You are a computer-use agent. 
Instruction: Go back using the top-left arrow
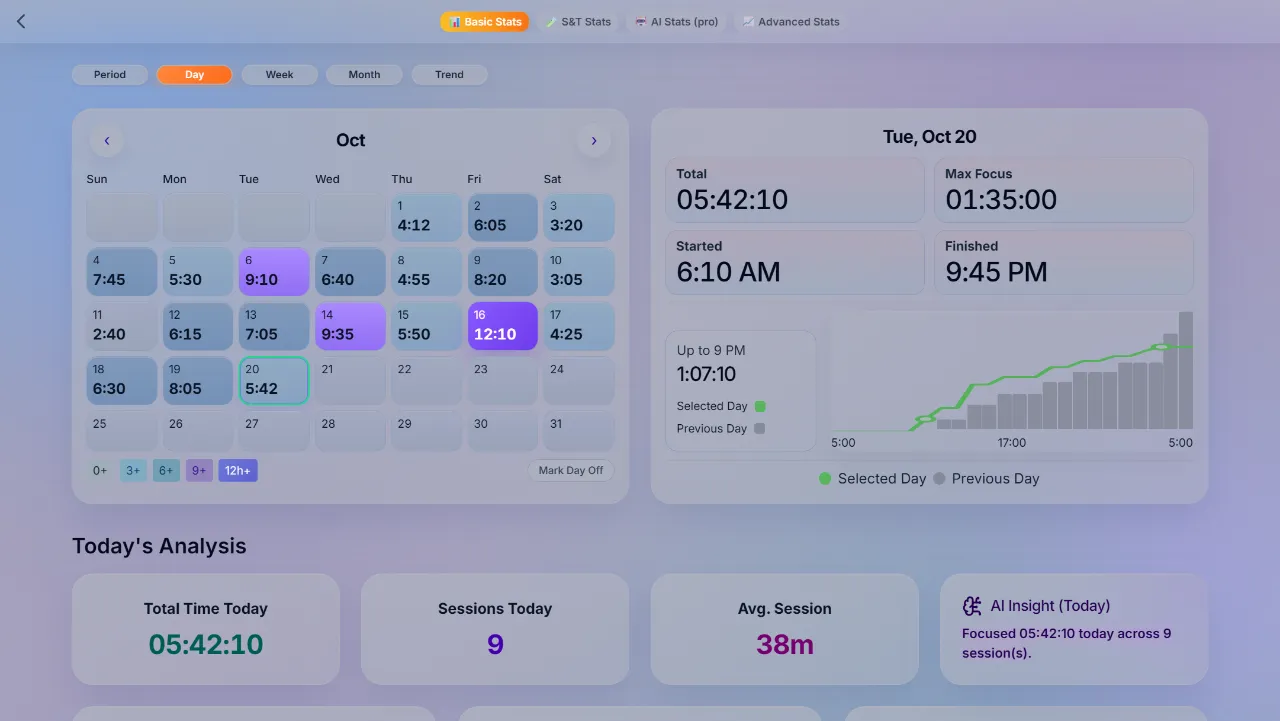(21, 21)
